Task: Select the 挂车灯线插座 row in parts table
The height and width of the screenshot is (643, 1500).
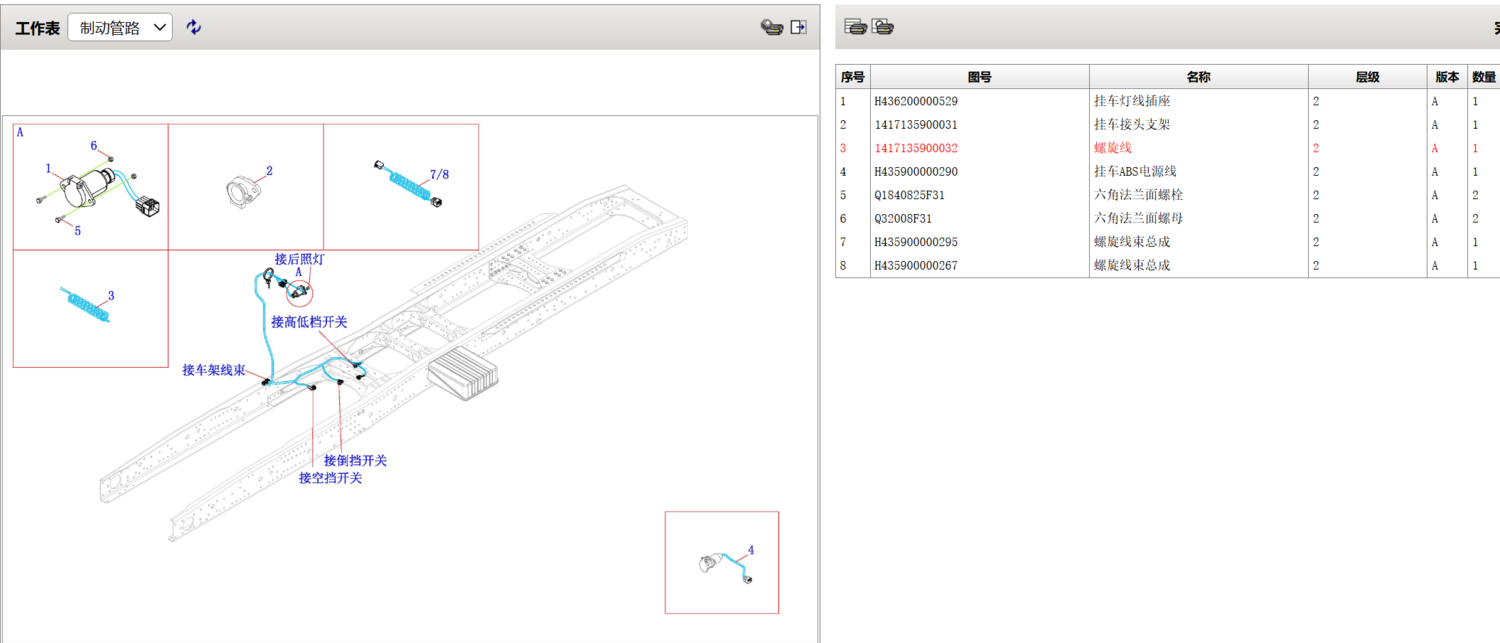Action: click(1131, 101)
